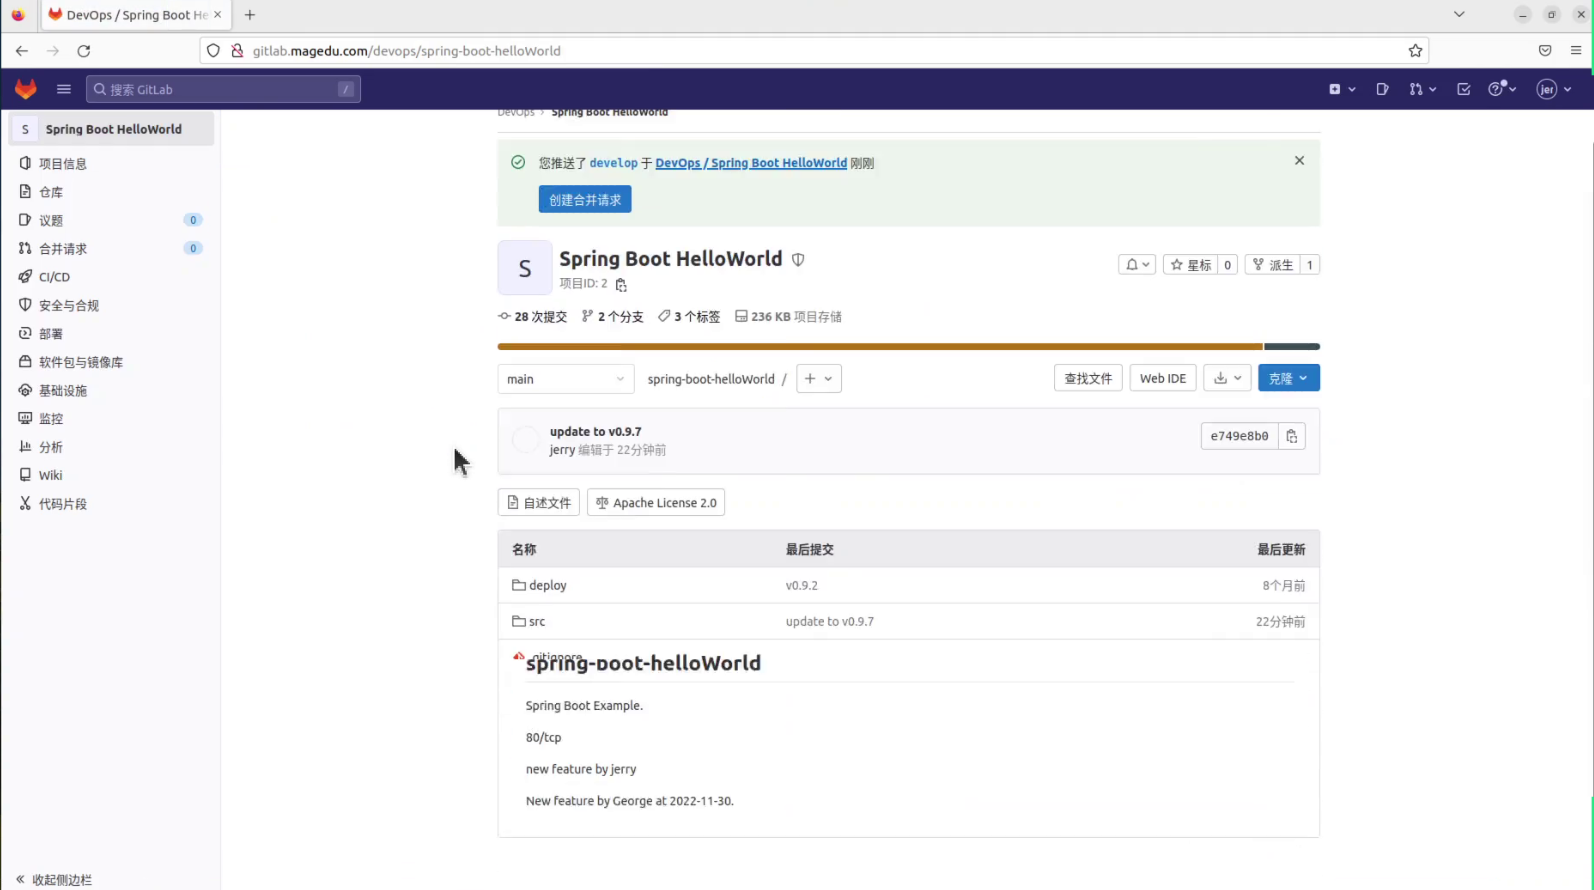View 28 次提交 commits
This screenshot has width=1594, height=890.
[532, 317]
